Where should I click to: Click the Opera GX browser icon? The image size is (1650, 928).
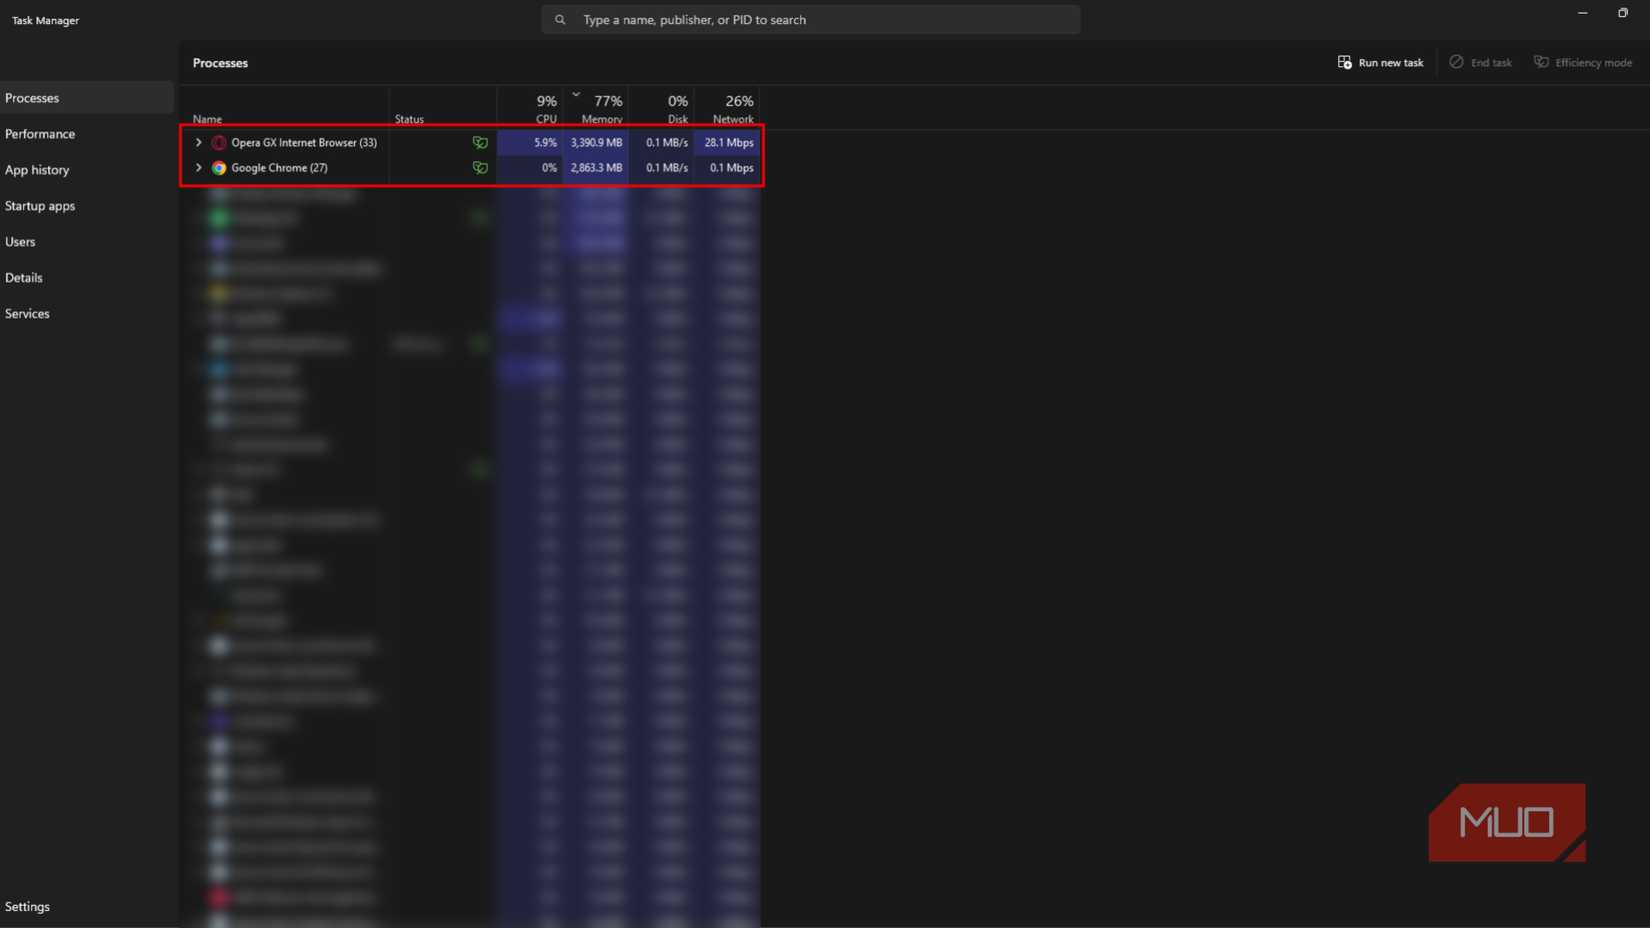[219, 142]
